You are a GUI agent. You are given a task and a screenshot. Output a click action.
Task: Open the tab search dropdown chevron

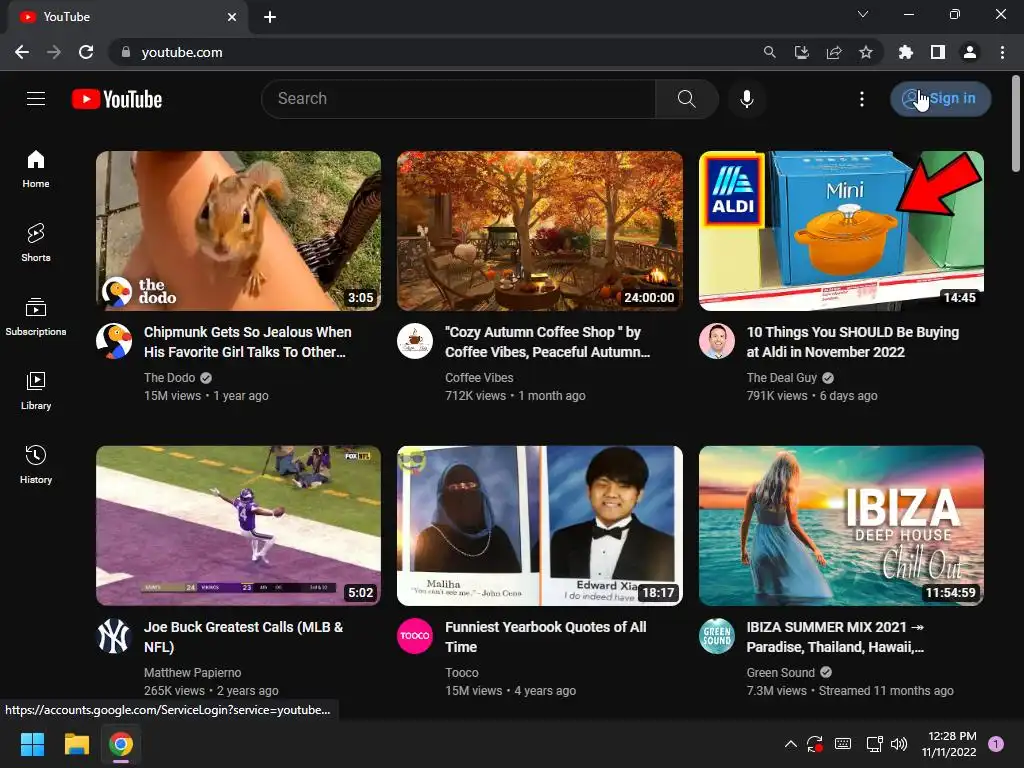tap(863, 14)
